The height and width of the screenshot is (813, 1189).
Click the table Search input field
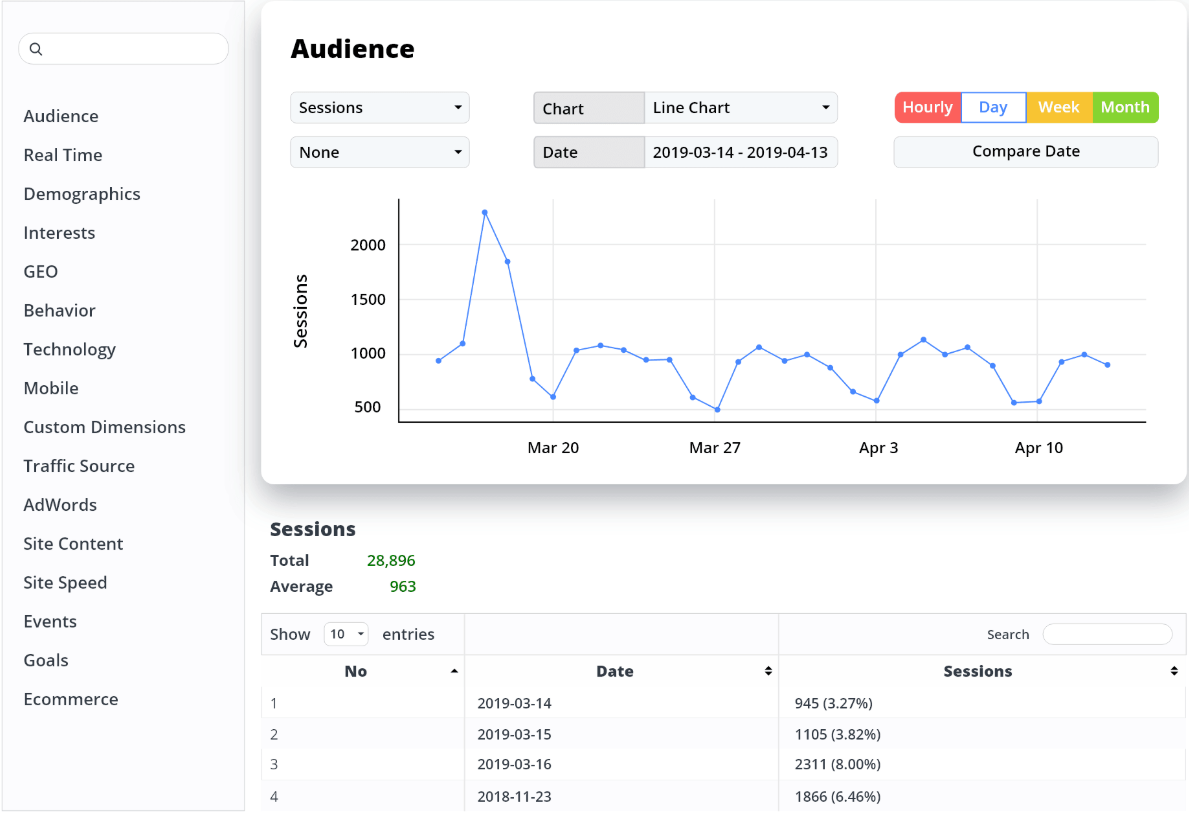pos(1107,634)
